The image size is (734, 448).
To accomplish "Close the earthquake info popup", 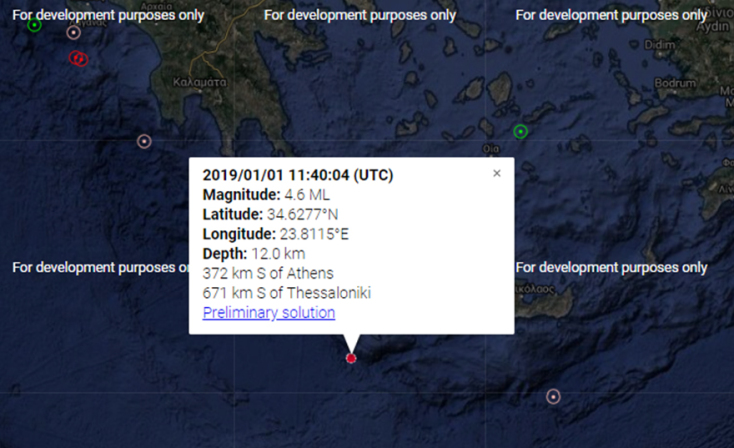I will pos(497,173).
